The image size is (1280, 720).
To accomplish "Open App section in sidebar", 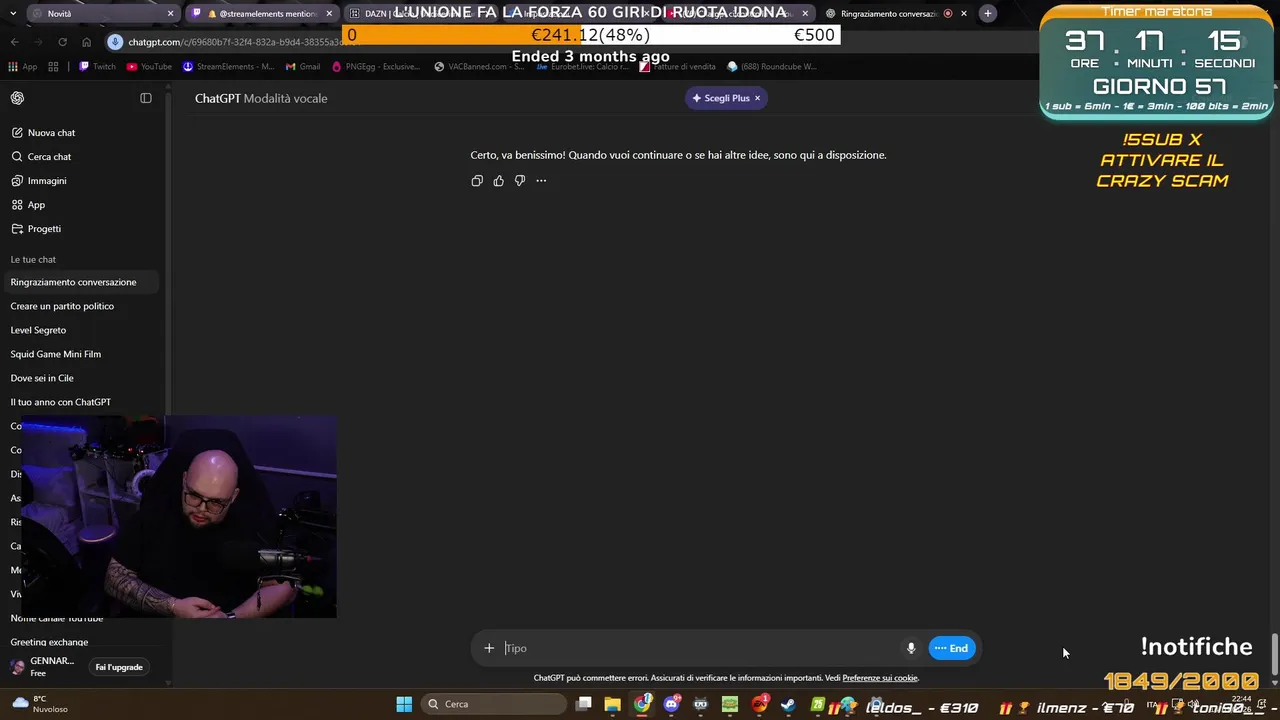I will tap(82, 205).
